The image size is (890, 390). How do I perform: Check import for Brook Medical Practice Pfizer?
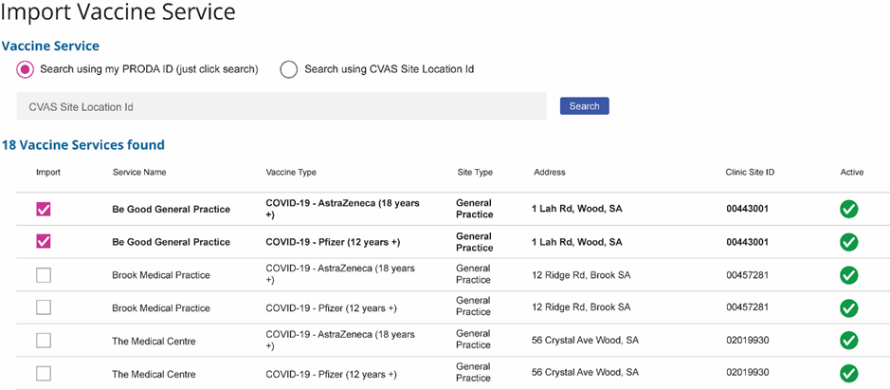(43, 308)
